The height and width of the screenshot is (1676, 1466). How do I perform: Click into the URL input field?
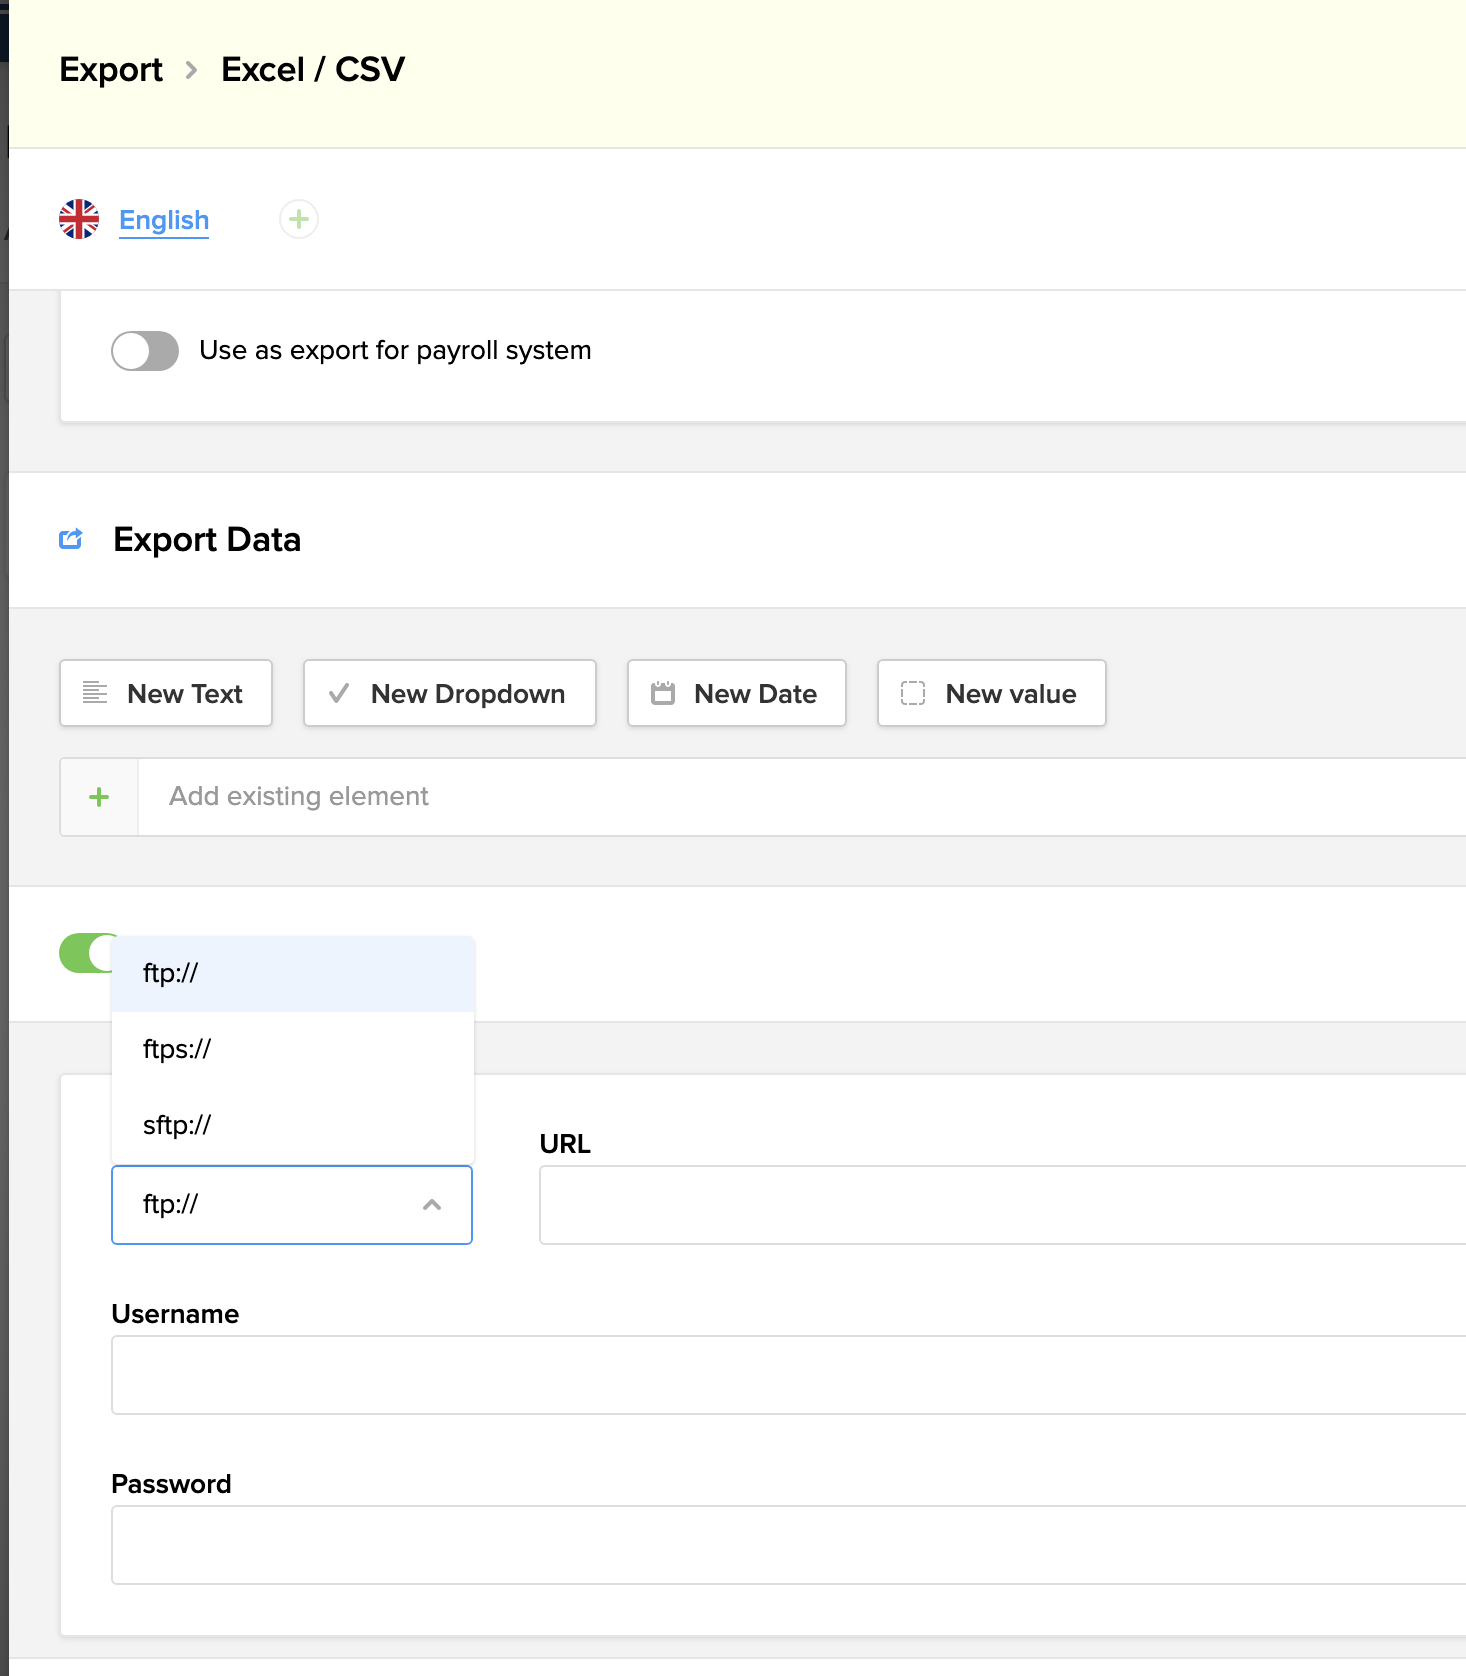1000,1205
